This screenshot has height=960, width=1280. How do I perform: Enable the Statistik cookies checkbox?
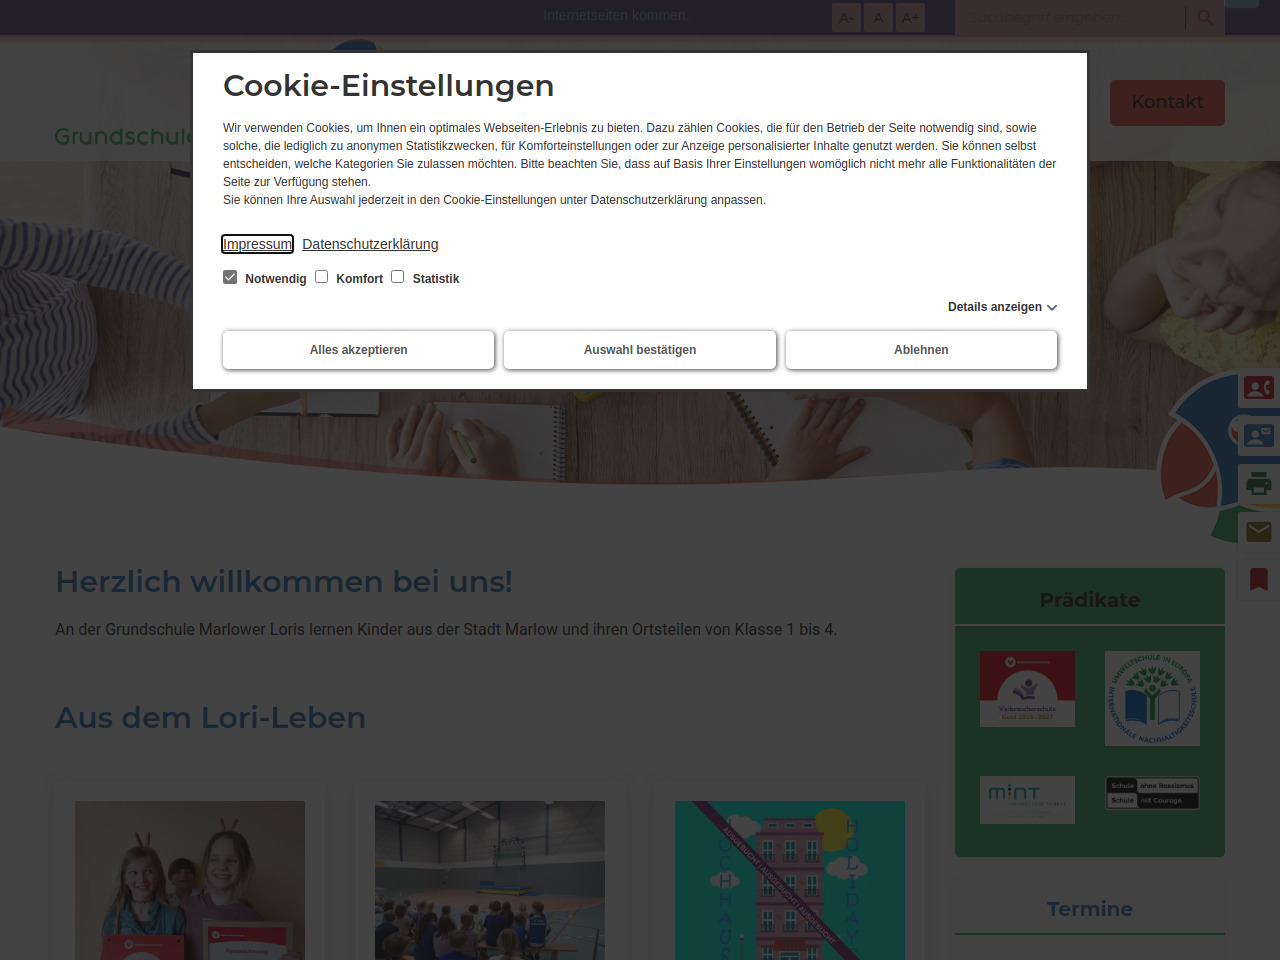(398, 277)
